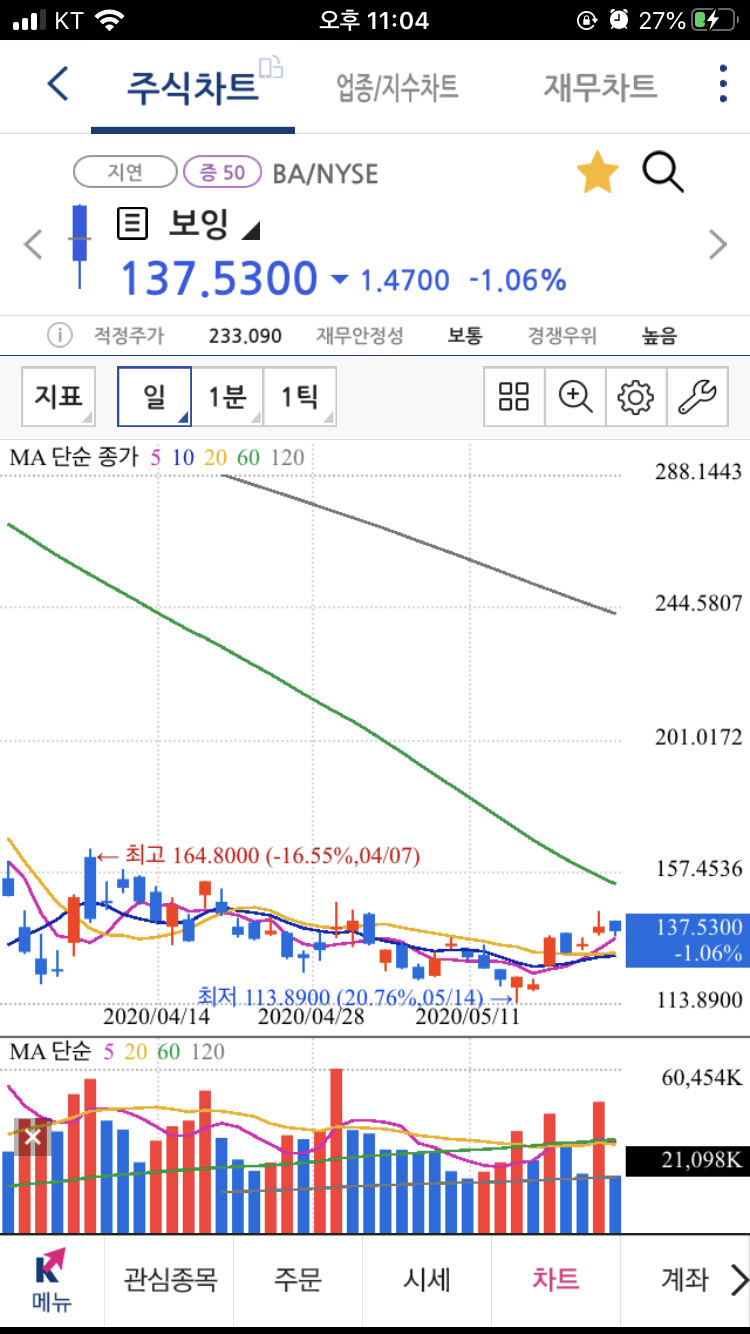This screenshot has height=1334, width=750.
Task: Tap the 적정주가 value 233.090
Action: pyautogui.click(x=245, y=336)
